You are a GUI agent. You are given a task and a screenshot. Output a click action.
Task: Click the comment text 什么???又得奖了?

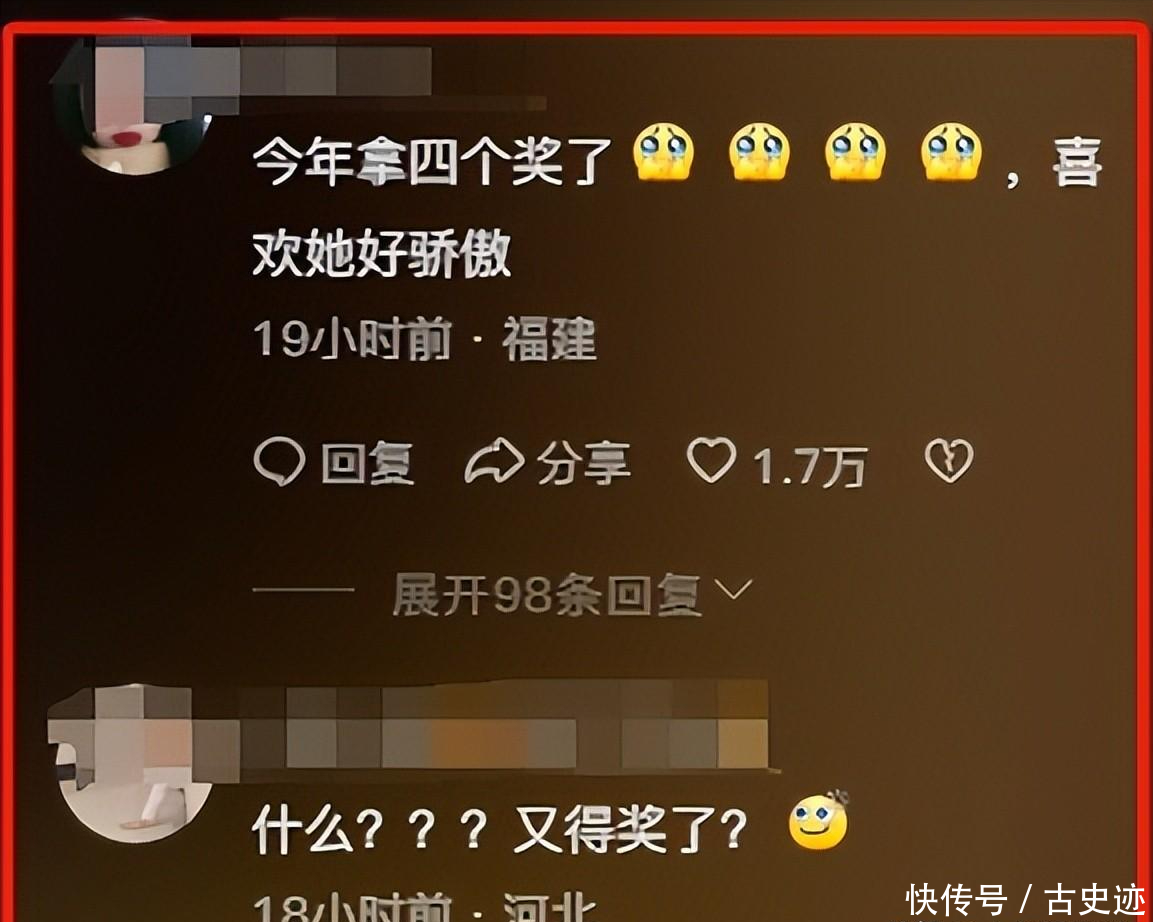[499, 829]
